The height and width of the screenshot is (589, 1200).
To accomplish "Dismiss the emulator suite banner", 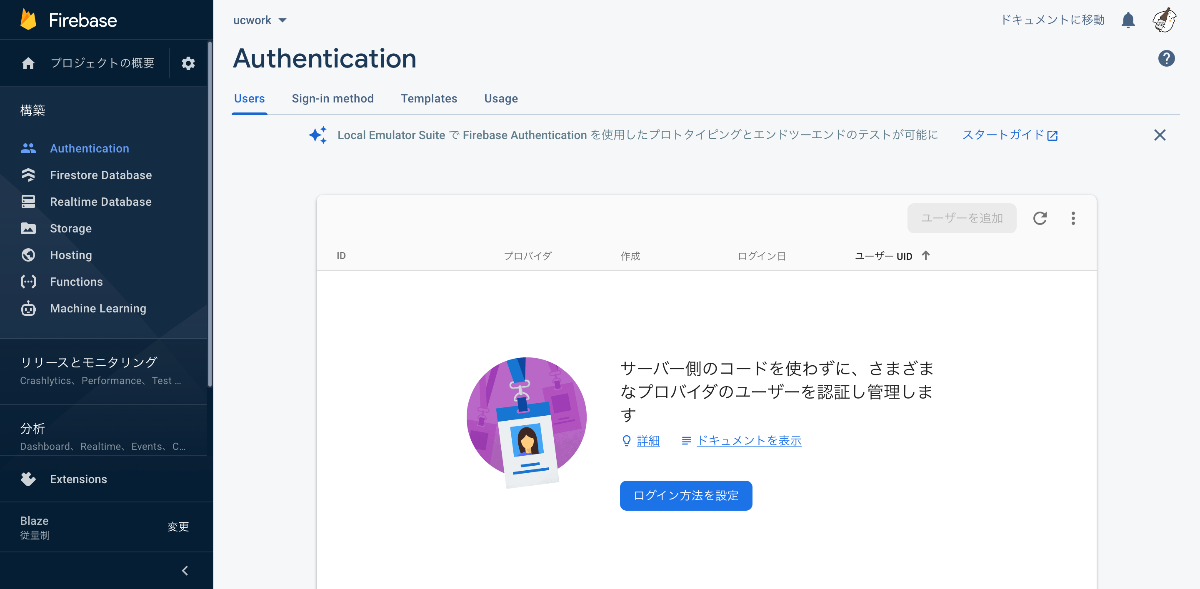I will click(1160, 135).
